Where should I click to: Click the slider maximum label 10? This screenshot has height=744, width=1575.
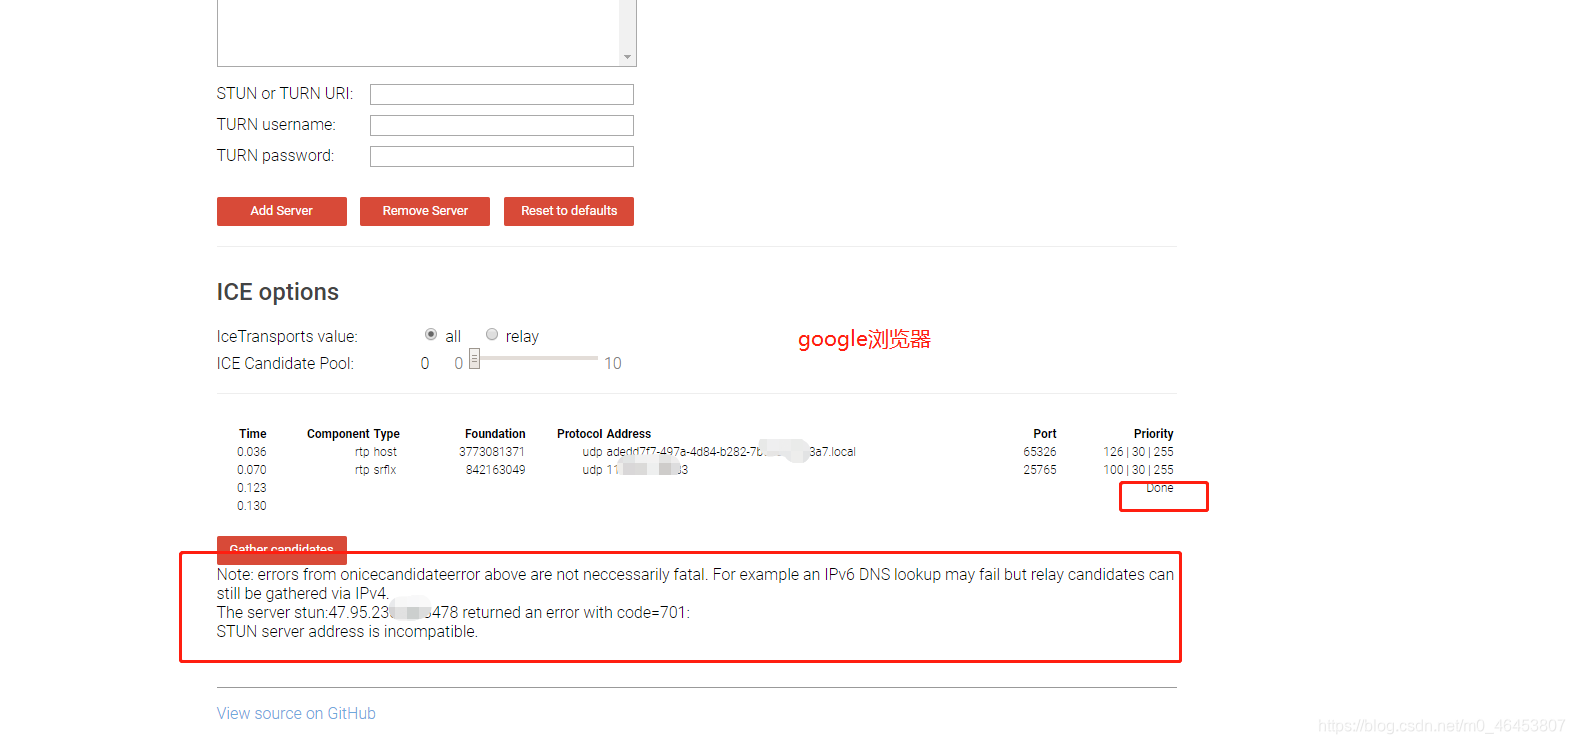coord(613,364)
